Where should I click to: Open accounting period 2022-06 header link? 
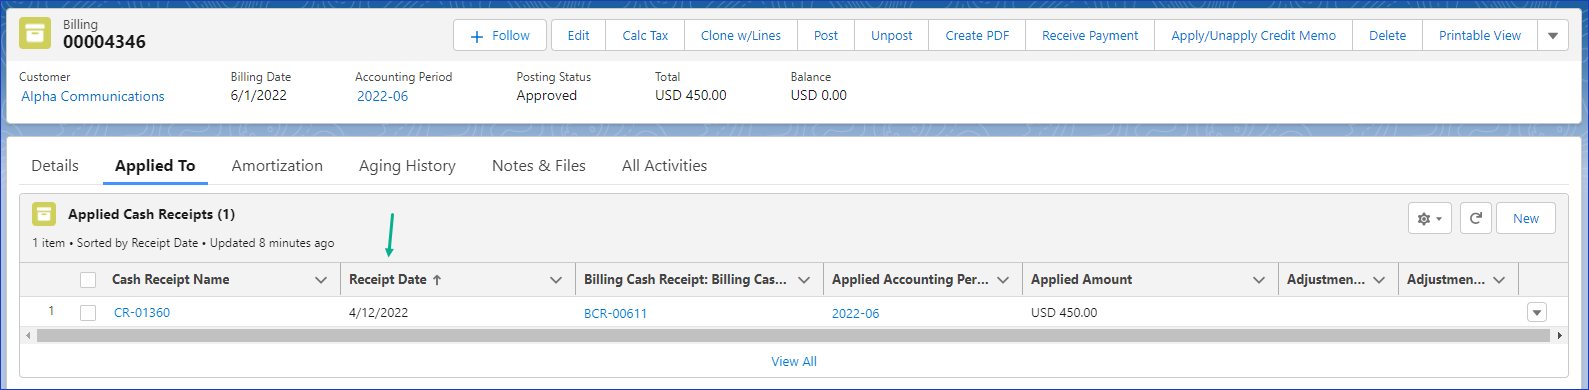click(383, 97)
